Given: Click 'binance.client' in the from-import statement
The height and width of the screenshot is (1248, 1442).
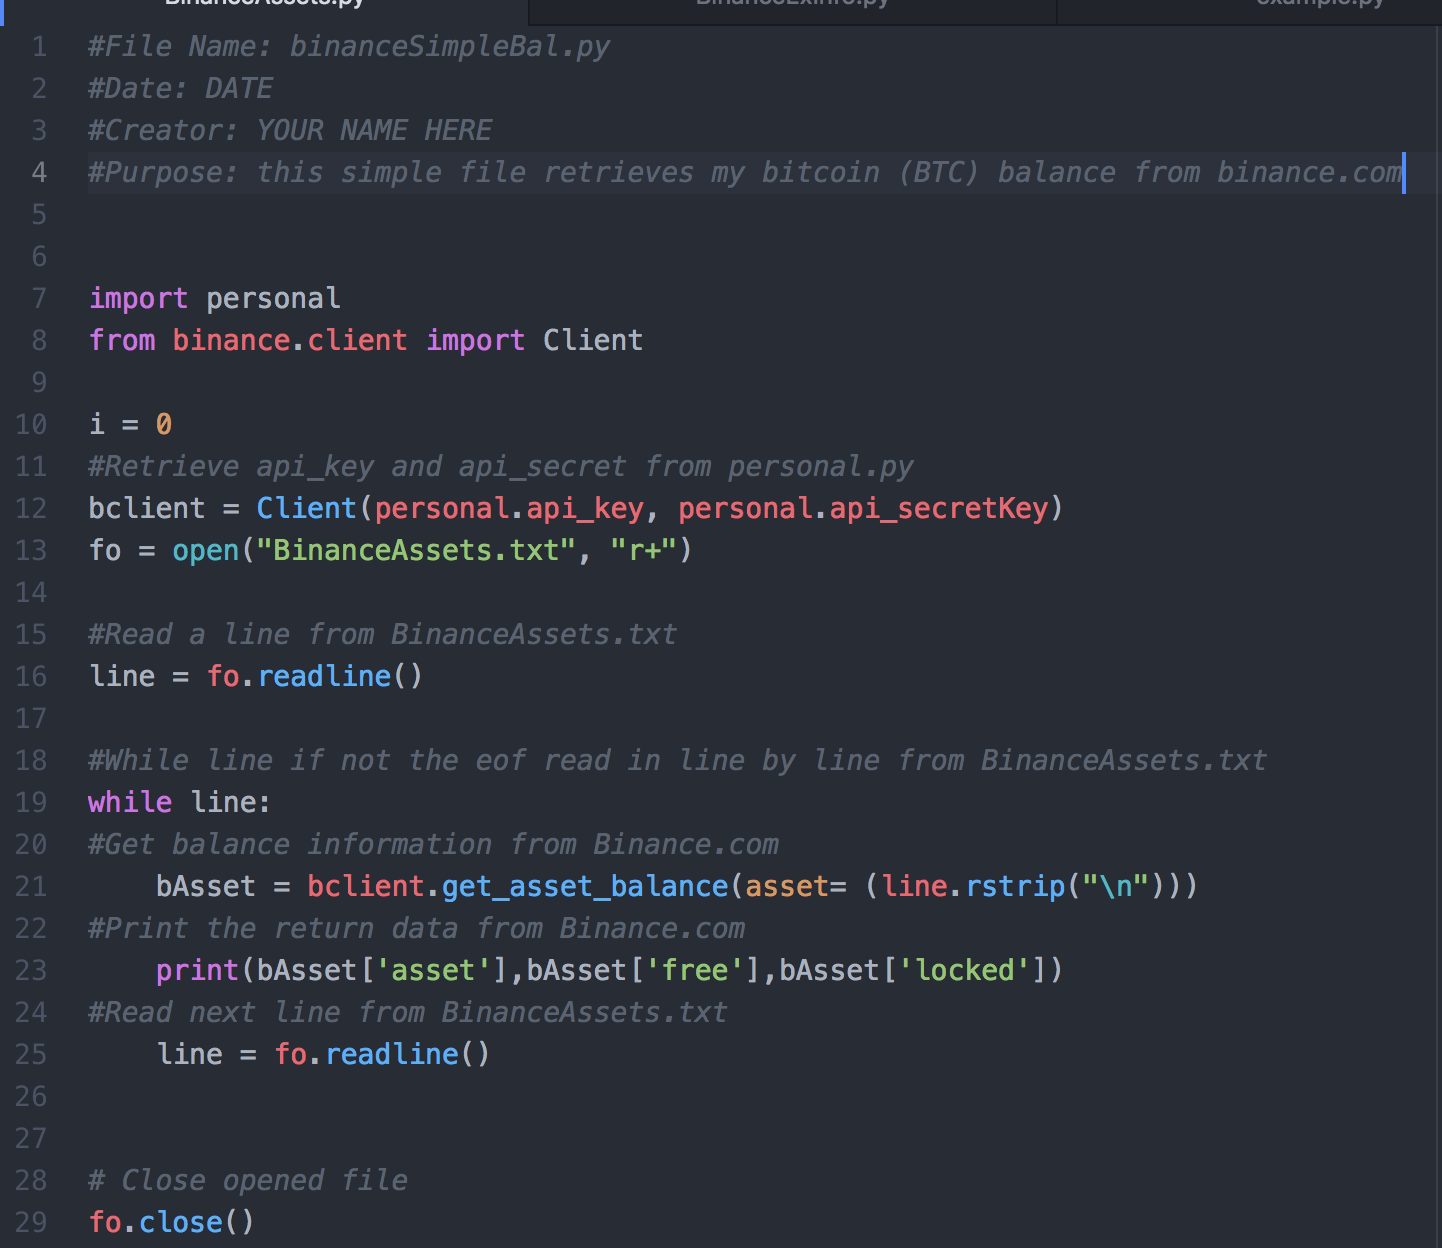Looking at the screenshot, I should (x=290, y=341).
